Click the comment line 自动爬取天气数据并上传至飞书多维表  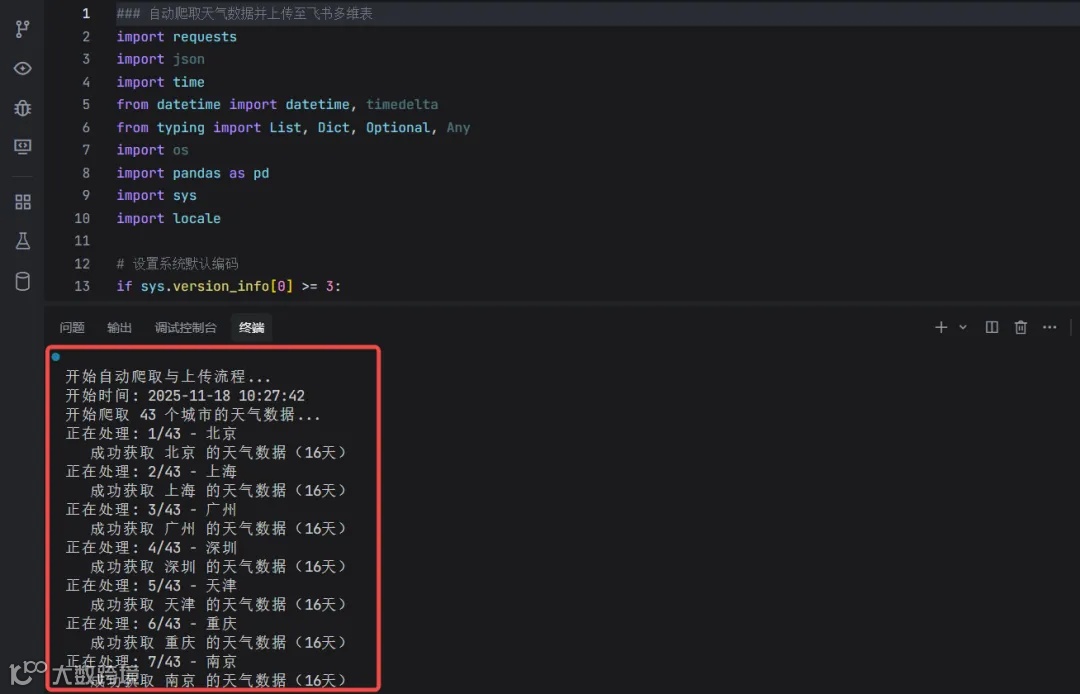245,14
